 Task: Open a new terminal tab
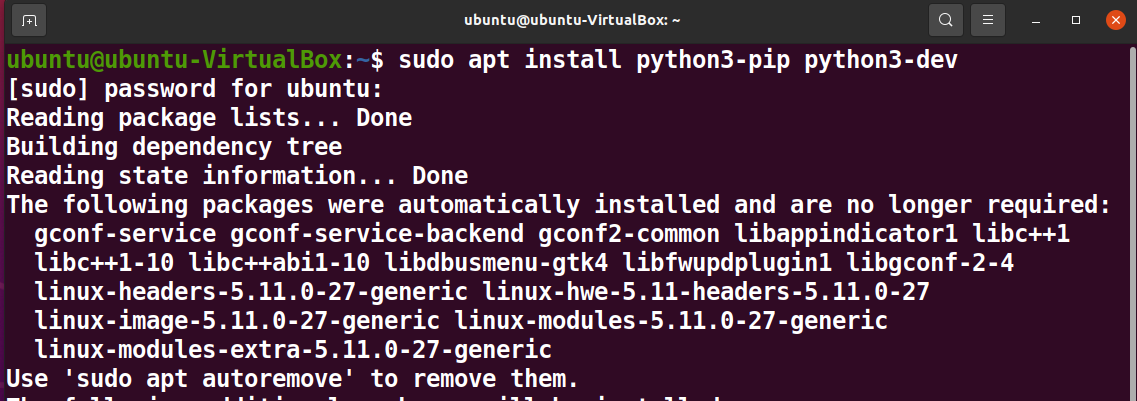[29, 20]
